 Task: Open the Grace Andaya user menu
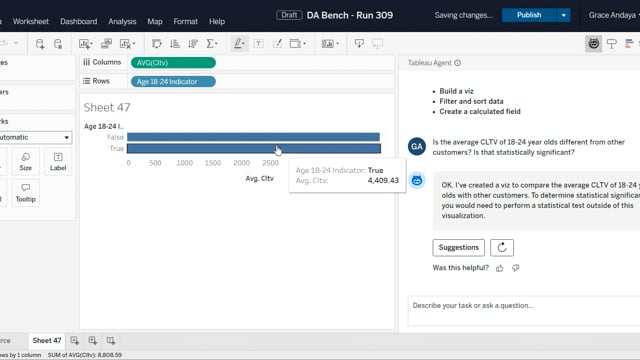coord(613,15)
